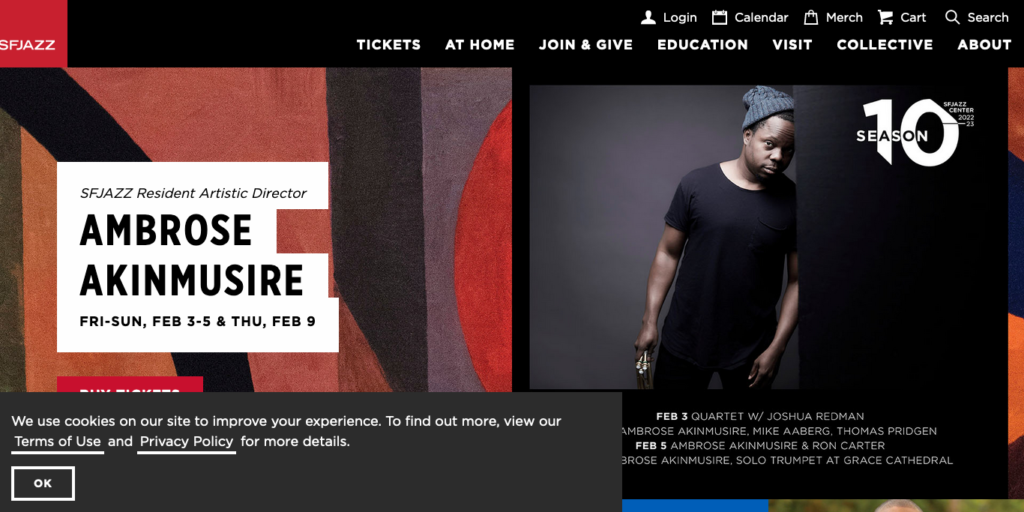Open the Calendar icon
Viewport: 1024px width, 512px height.
719,17
